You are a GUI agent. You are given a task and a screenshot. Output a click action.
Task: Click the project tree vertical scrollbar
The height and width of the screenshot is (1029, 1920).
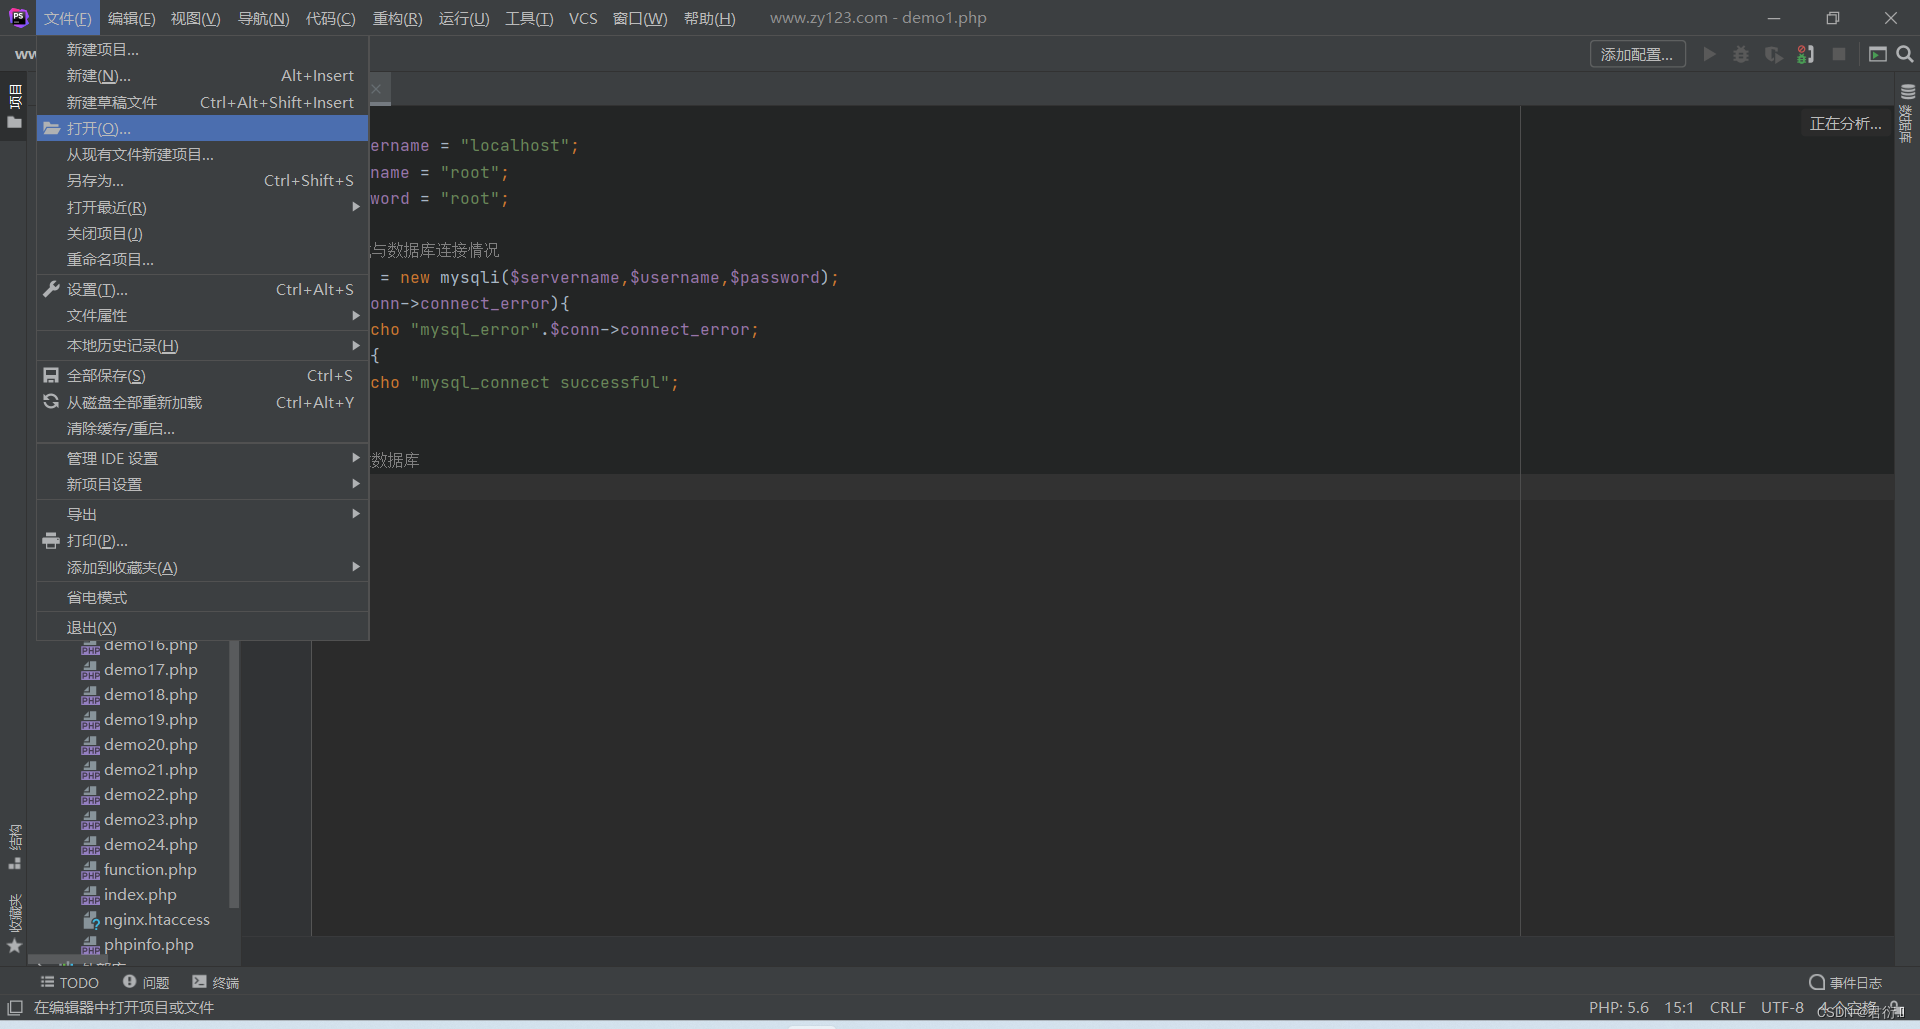pos(234,773)
